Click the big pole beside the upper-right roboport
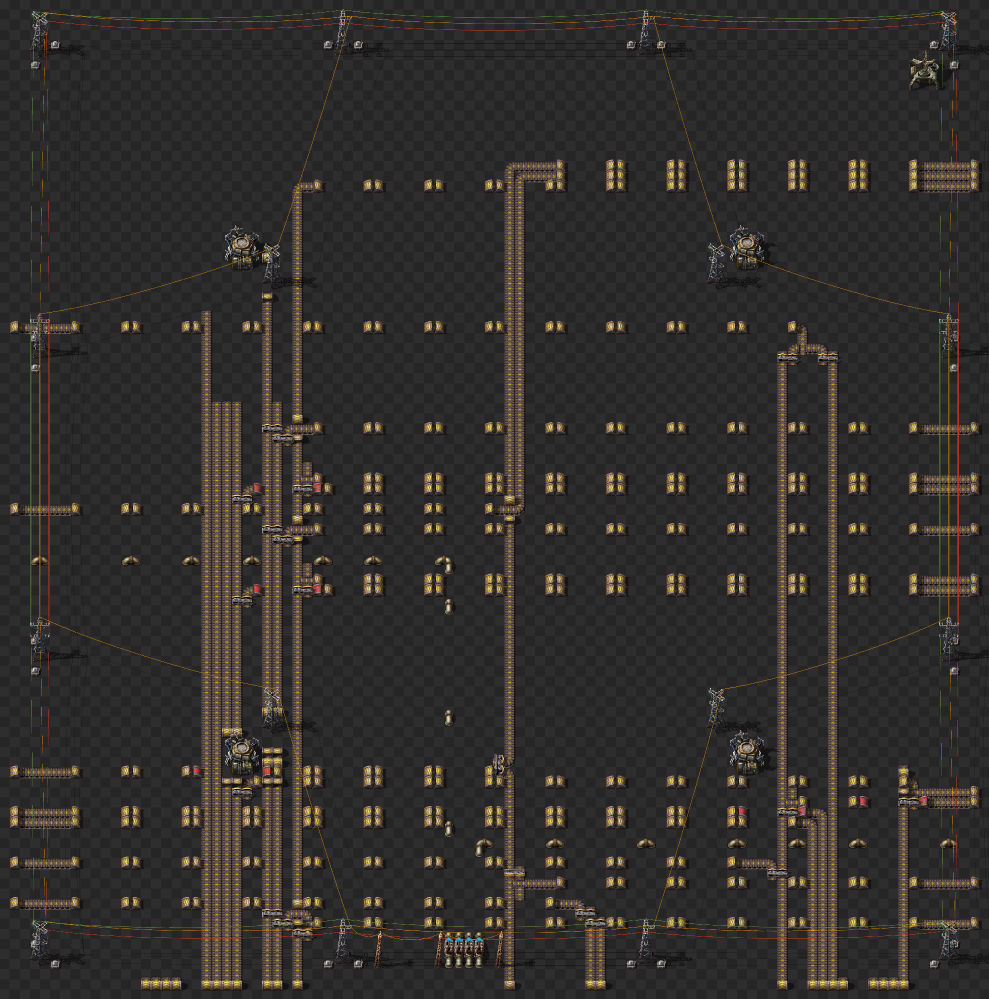The image size is (989, 999). 716,262
